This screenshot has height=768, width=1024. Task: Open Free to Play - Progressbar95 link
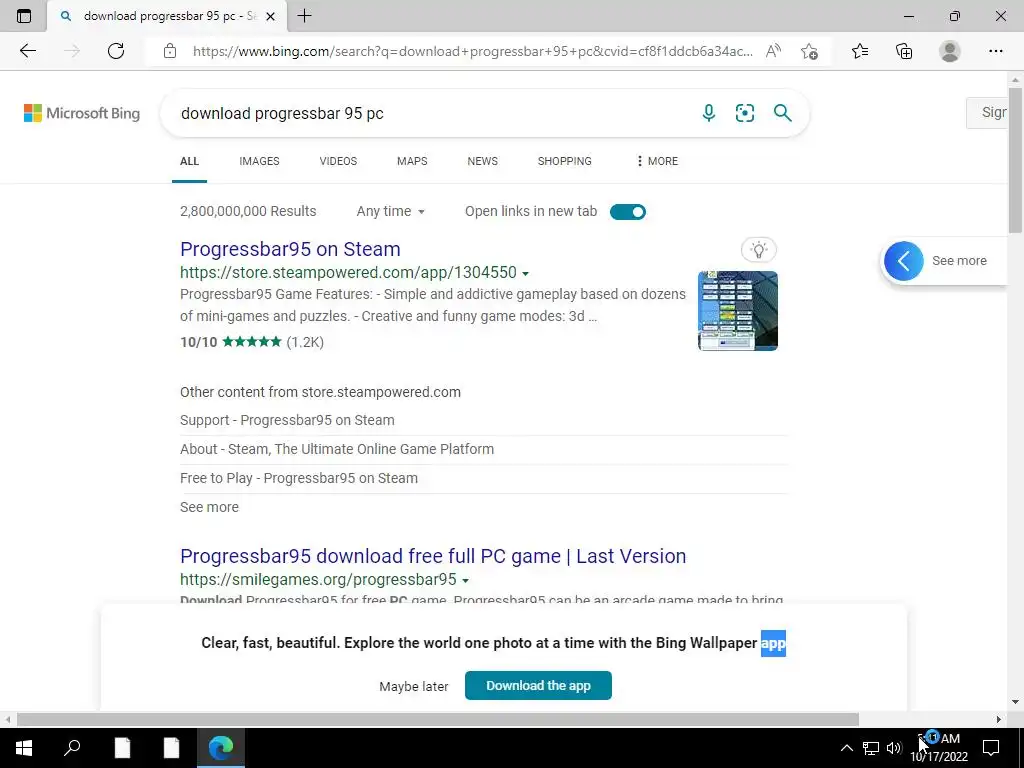(x=299, y=478)
